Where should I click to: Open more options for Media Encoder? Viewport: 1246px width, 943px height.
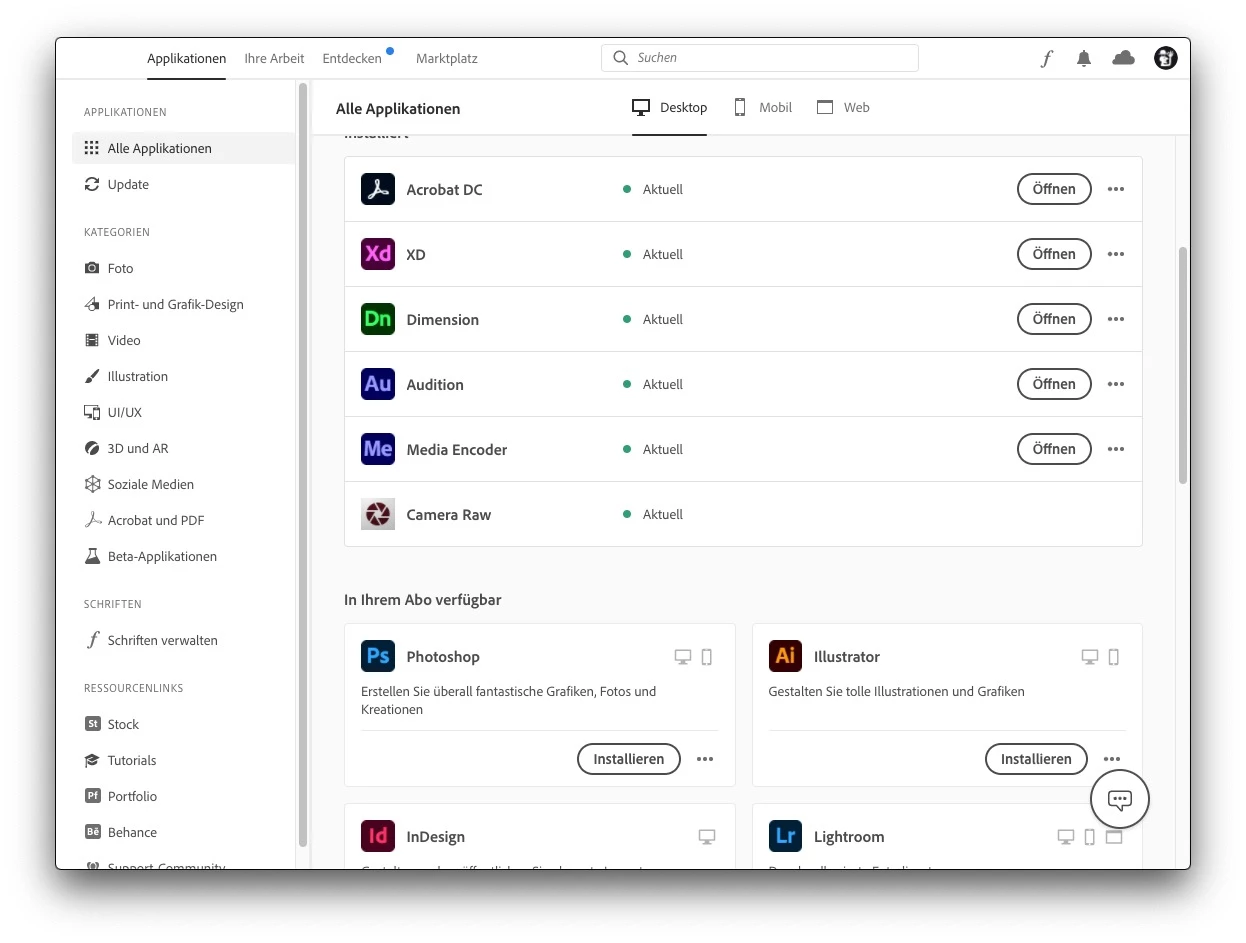[1116, 449]
